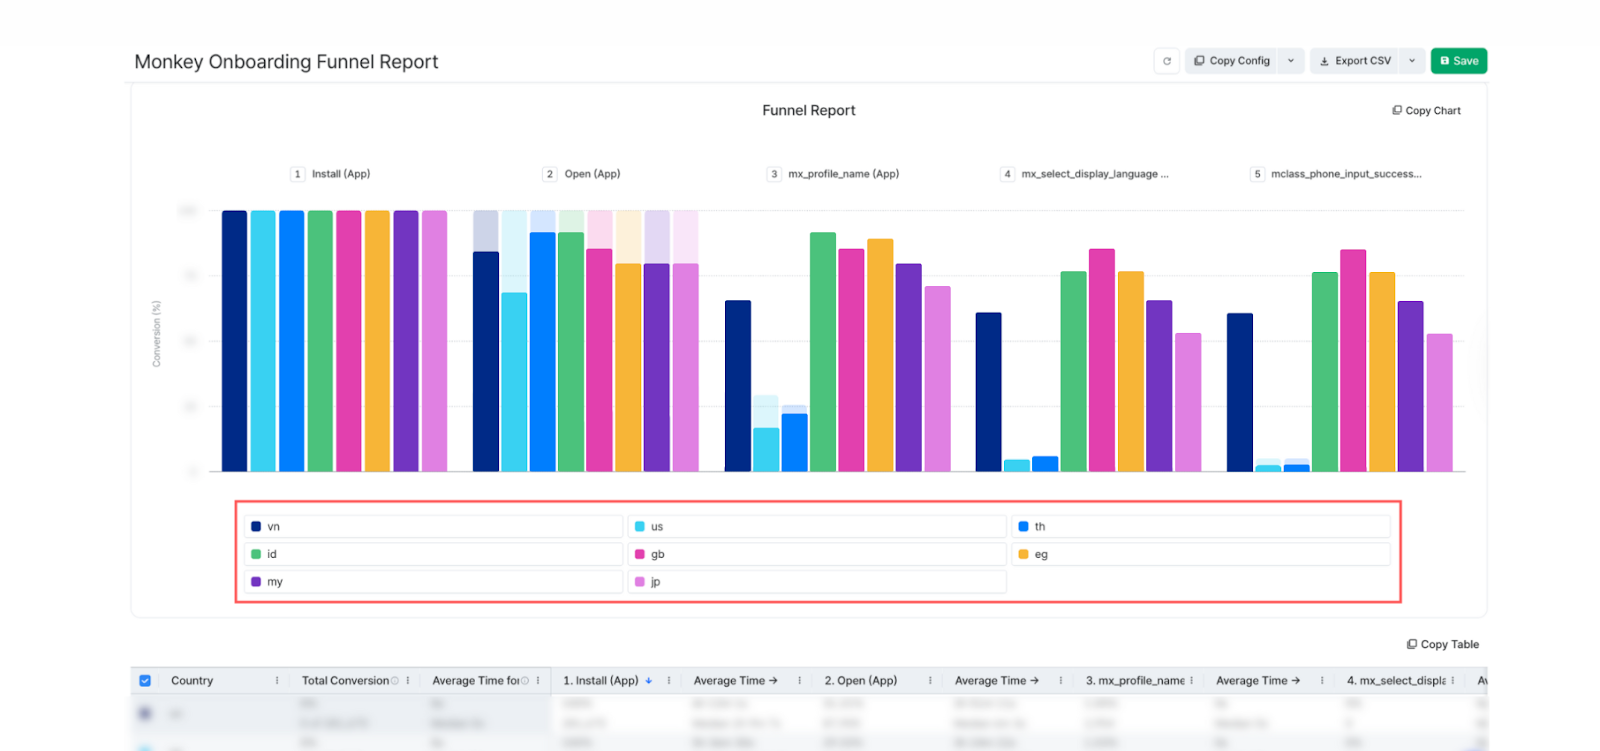Hide the us series via legend

pyautogui.click(x=656, y=527)
